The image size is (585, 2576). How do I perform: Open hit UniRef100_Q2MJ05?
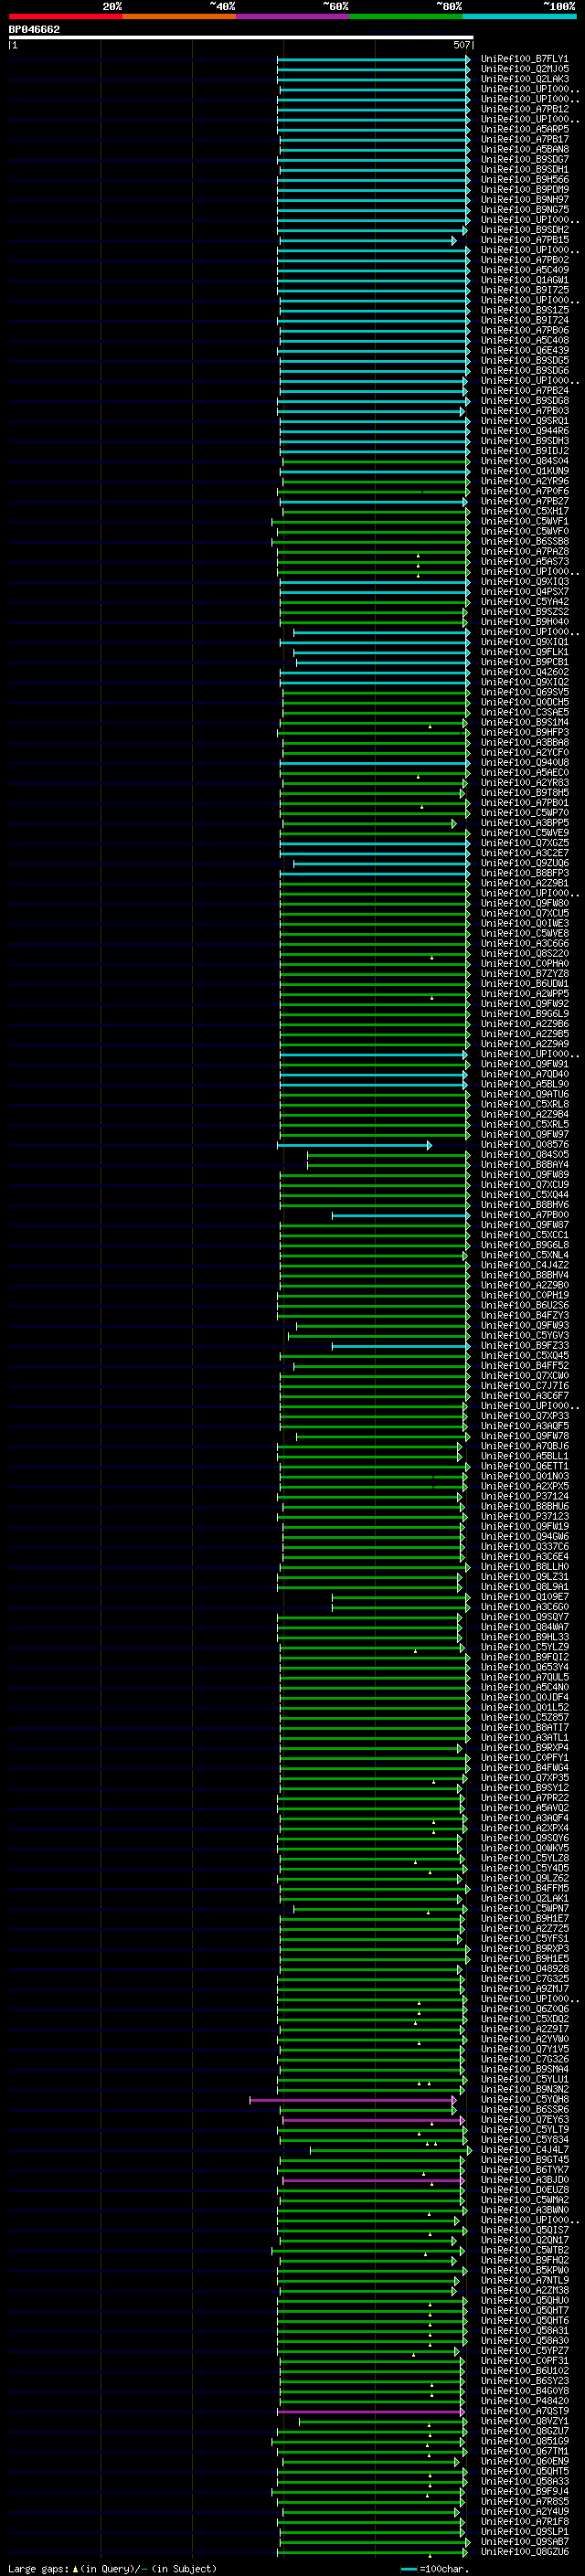click(x=524, y=69)
